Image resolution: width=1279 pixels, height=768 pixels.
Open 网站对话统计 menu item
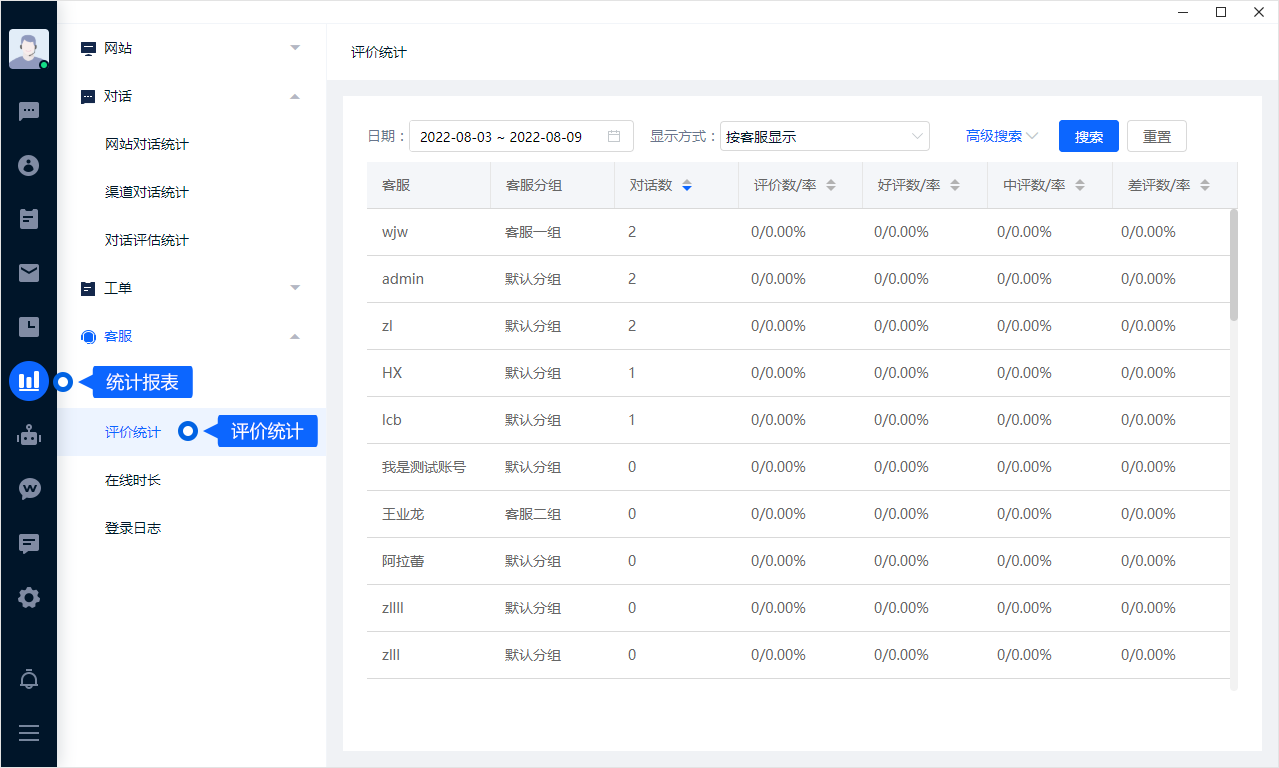147,144
